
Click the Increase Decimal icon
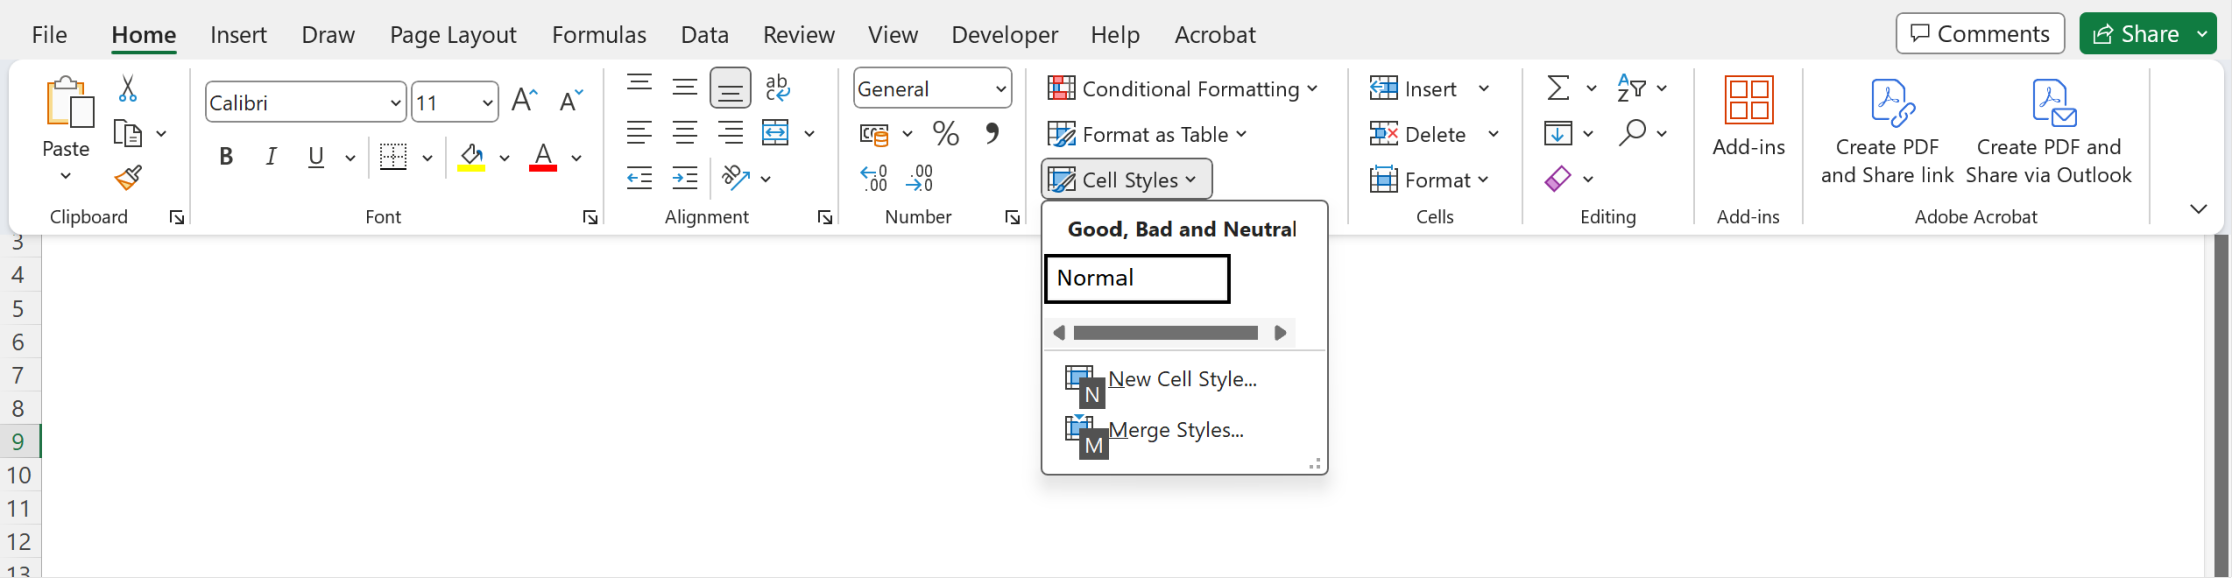coord(873,179)
